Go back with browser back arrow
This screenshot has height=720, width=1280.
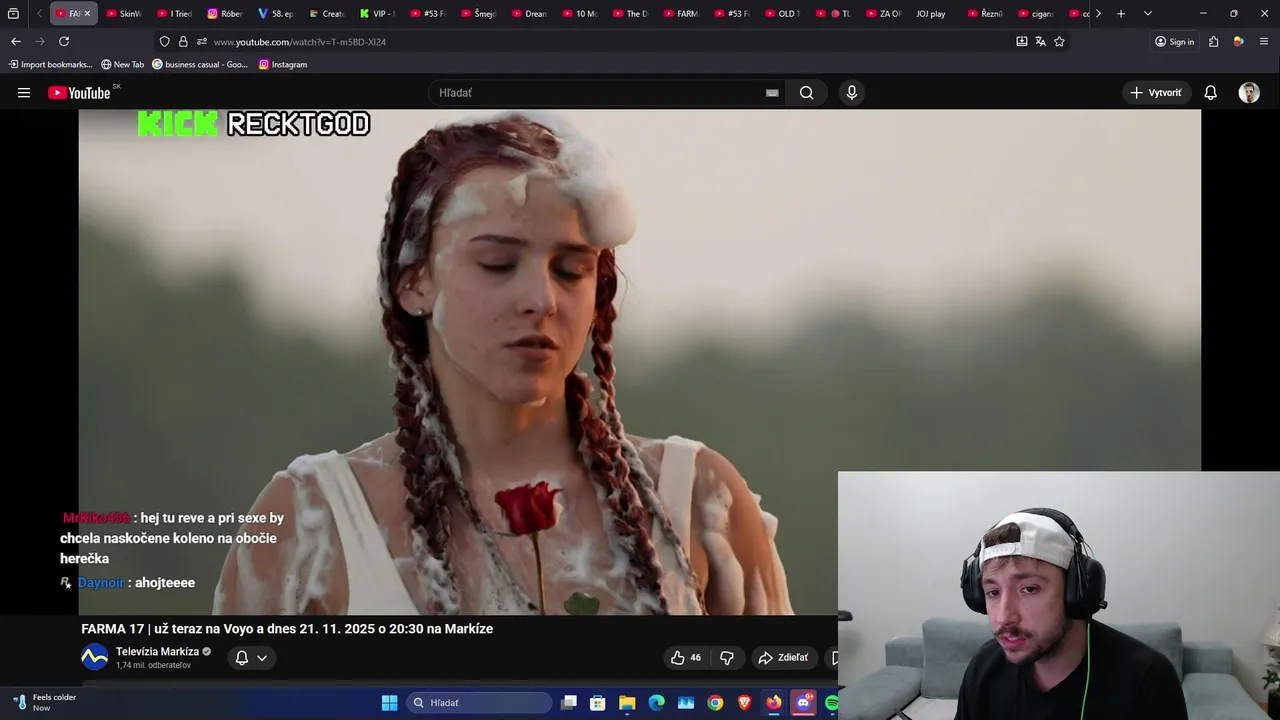point(15,41)
